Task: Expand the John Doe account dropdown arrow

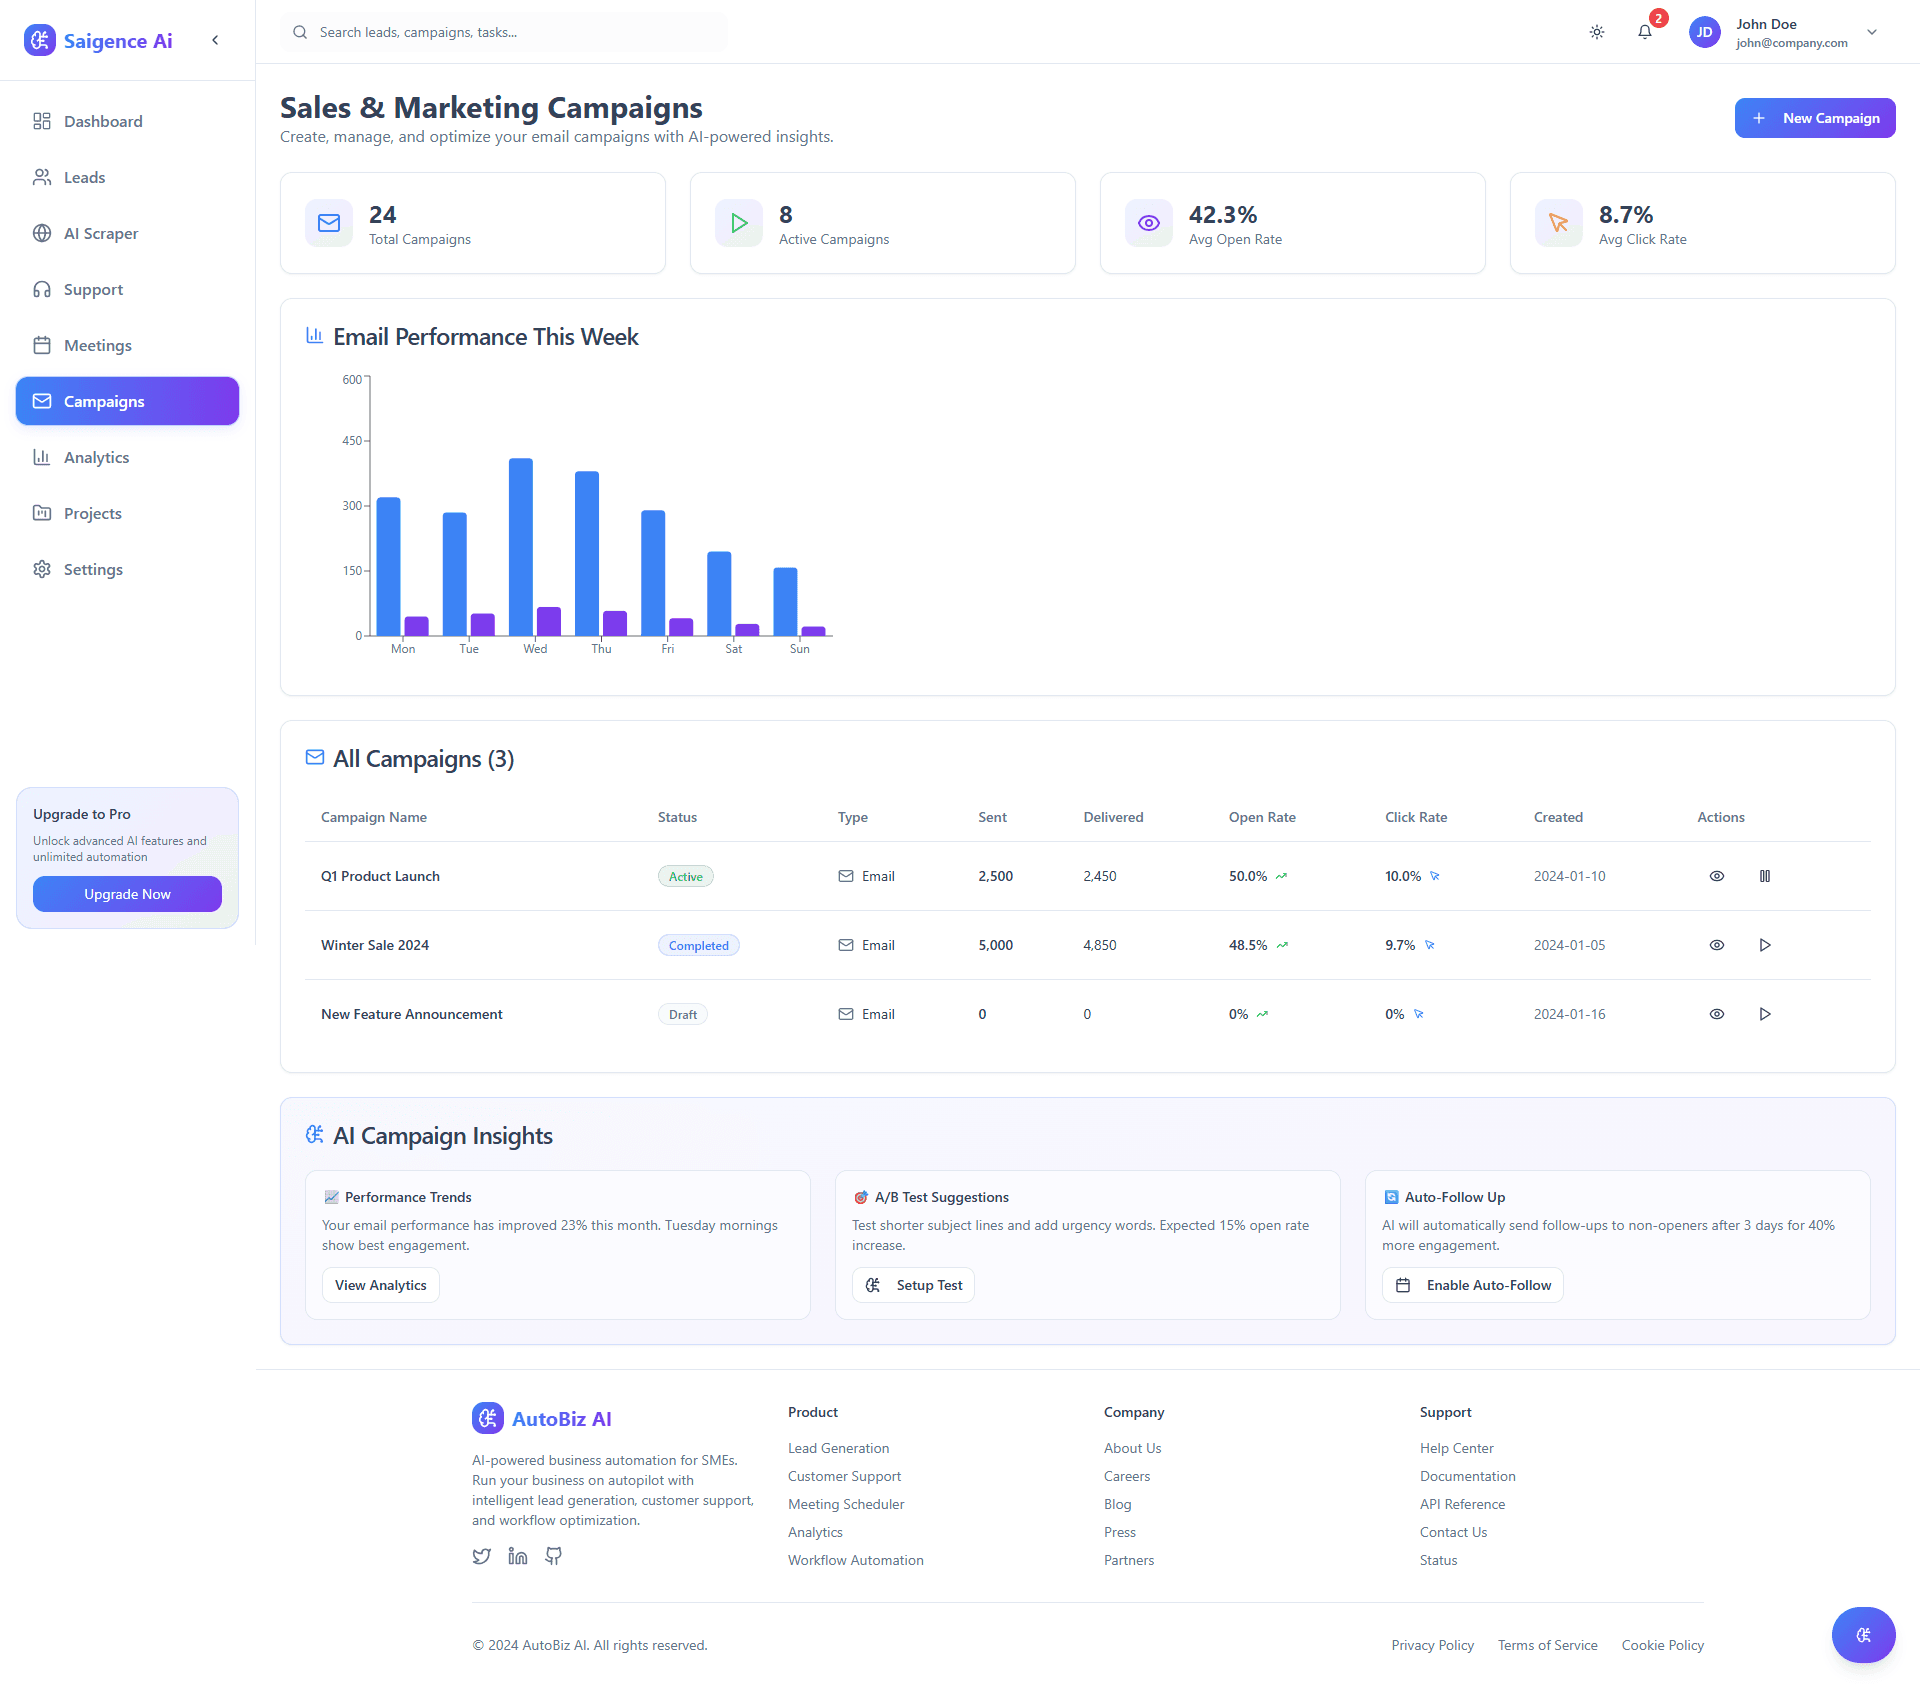Action: click(1872, 32)
